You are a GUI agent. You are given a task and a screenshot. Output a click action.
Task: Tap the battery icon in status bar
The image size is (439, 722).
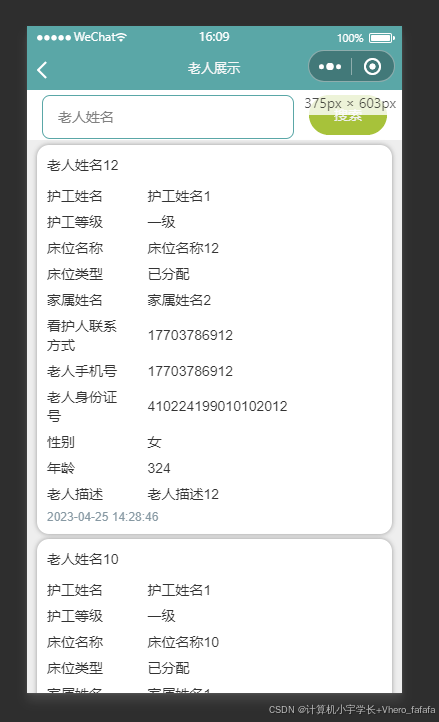381,38
